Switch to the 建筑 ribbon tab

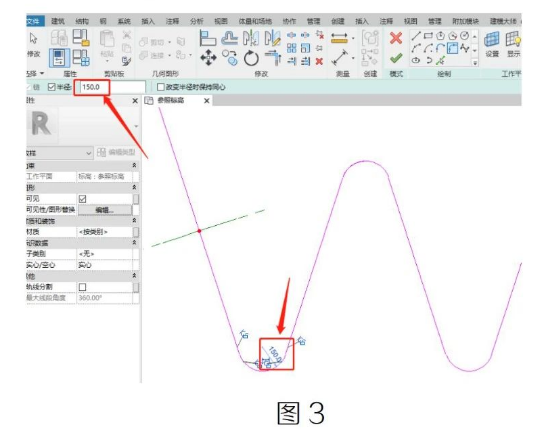click(x=58, y=21)
